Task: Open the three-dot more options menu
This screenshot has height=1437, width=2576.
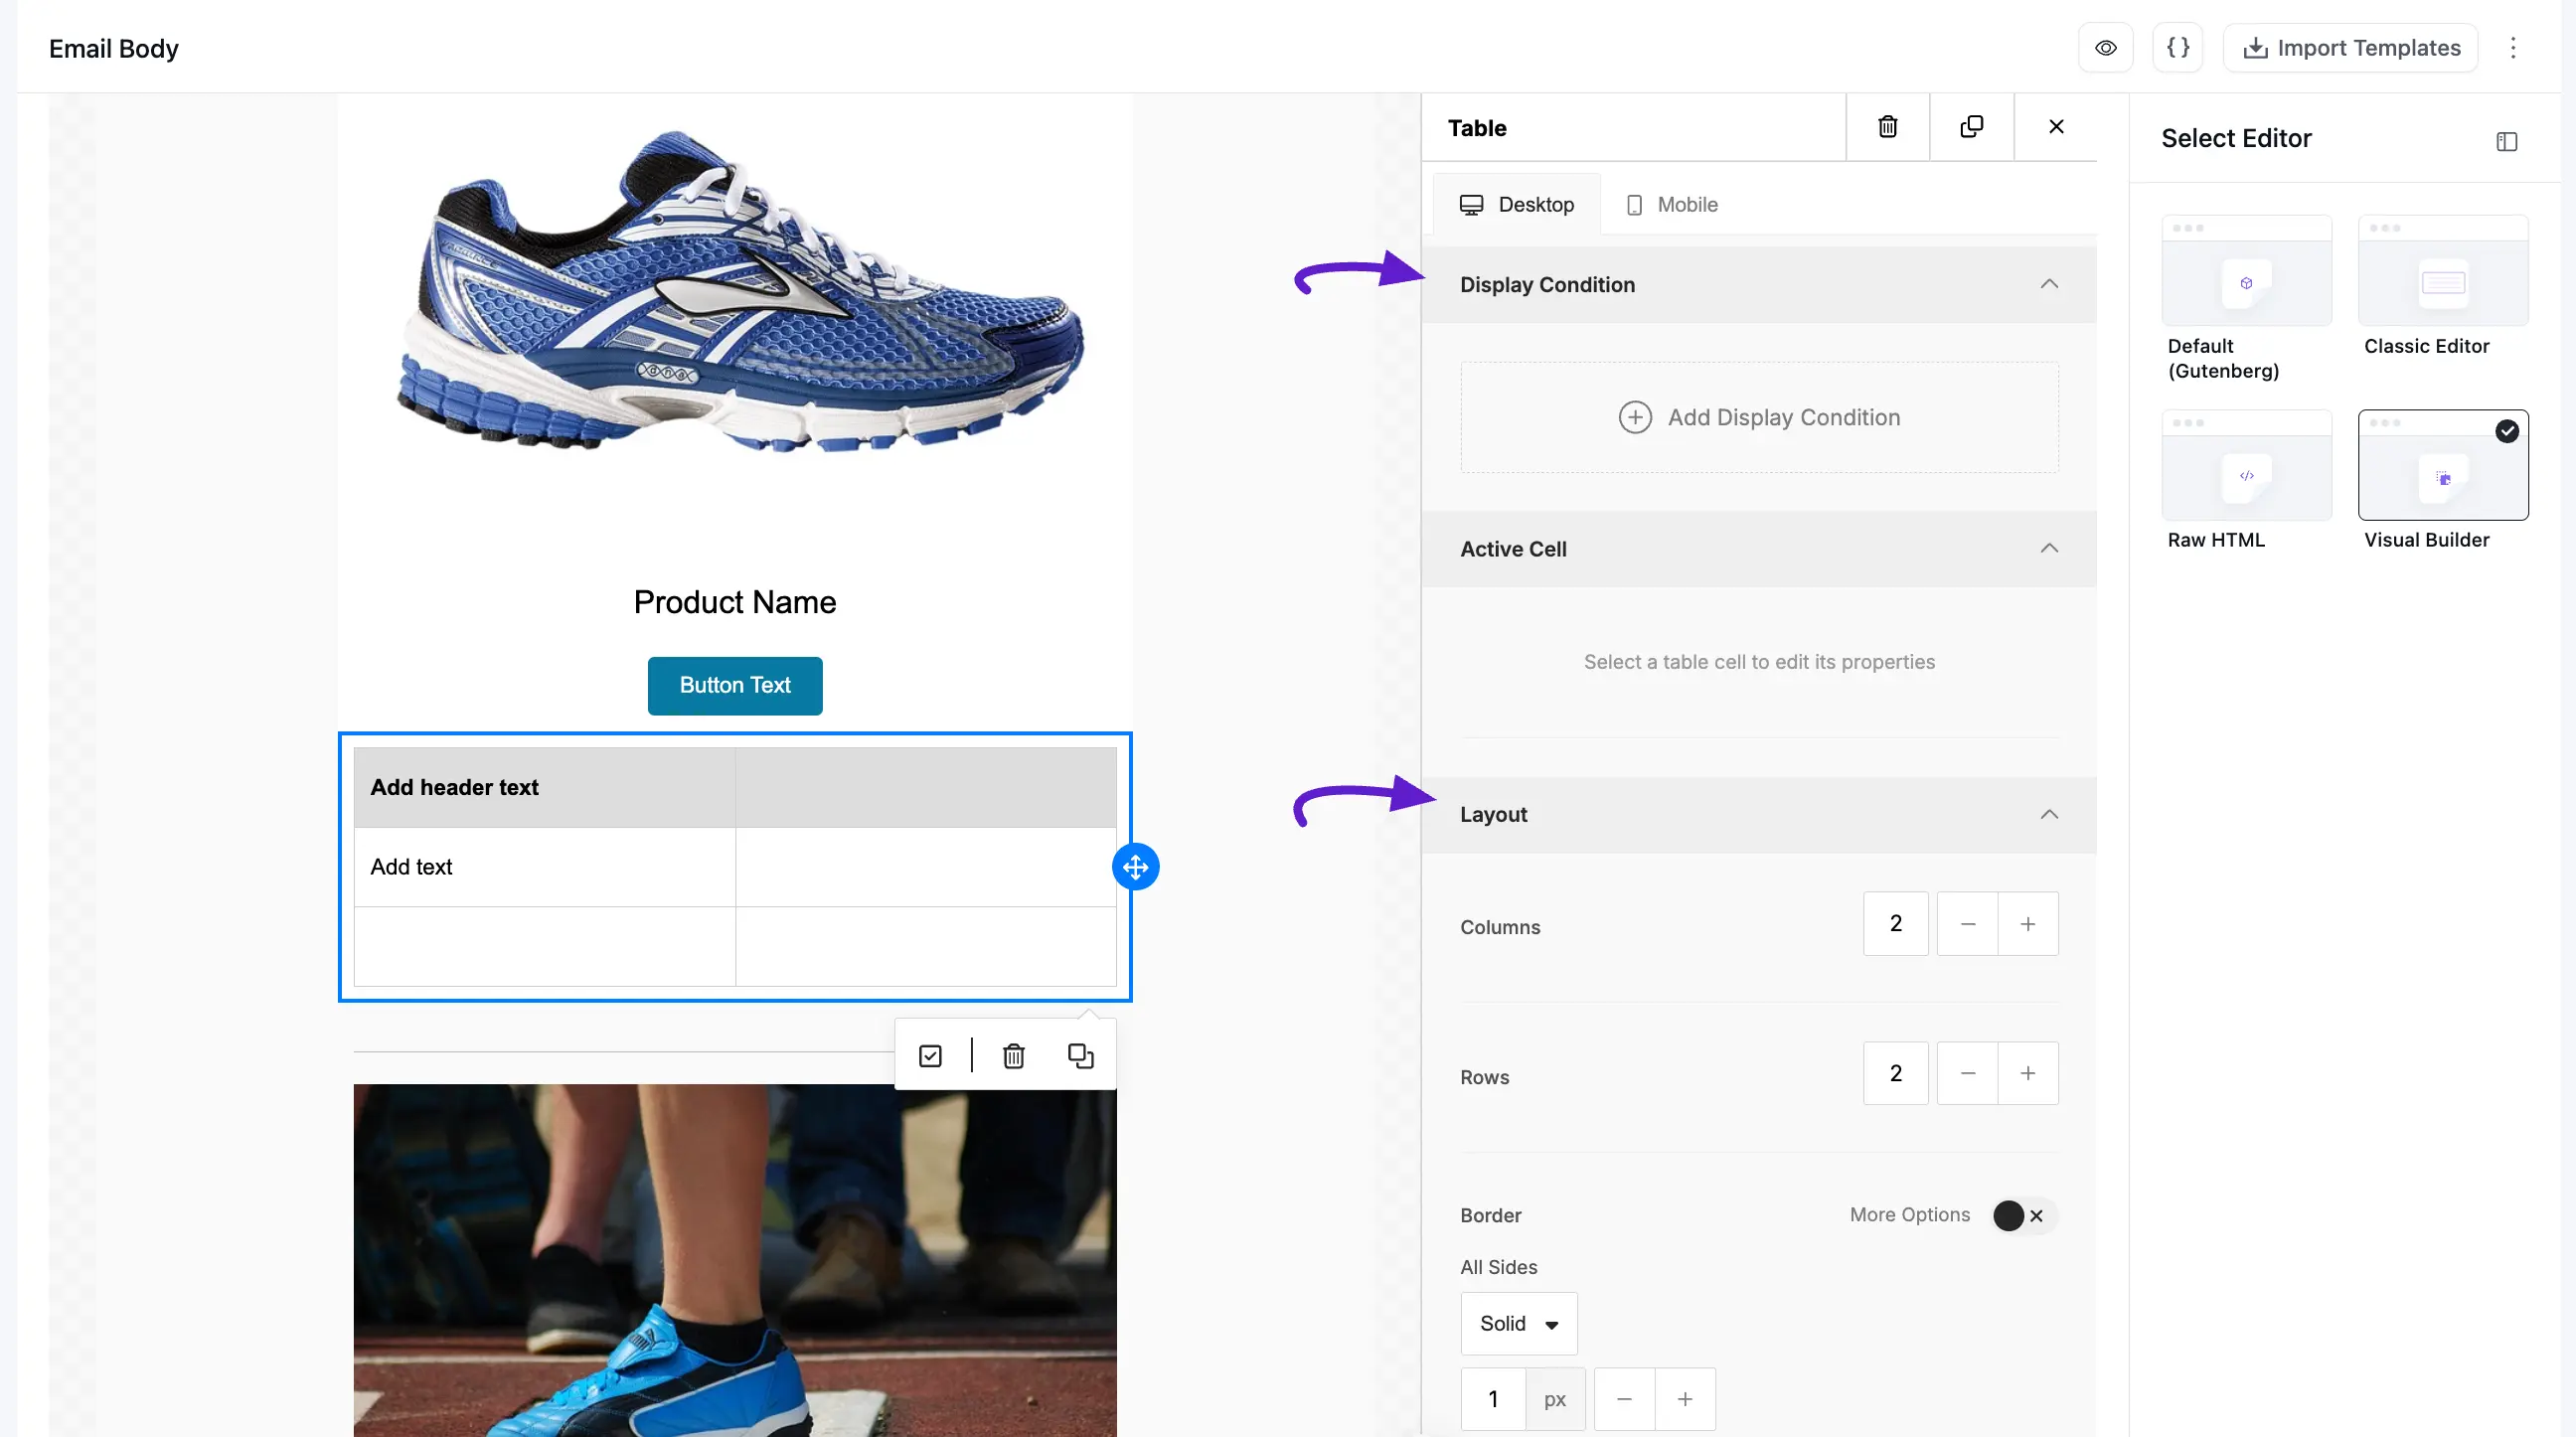Action: [2513, 48]
